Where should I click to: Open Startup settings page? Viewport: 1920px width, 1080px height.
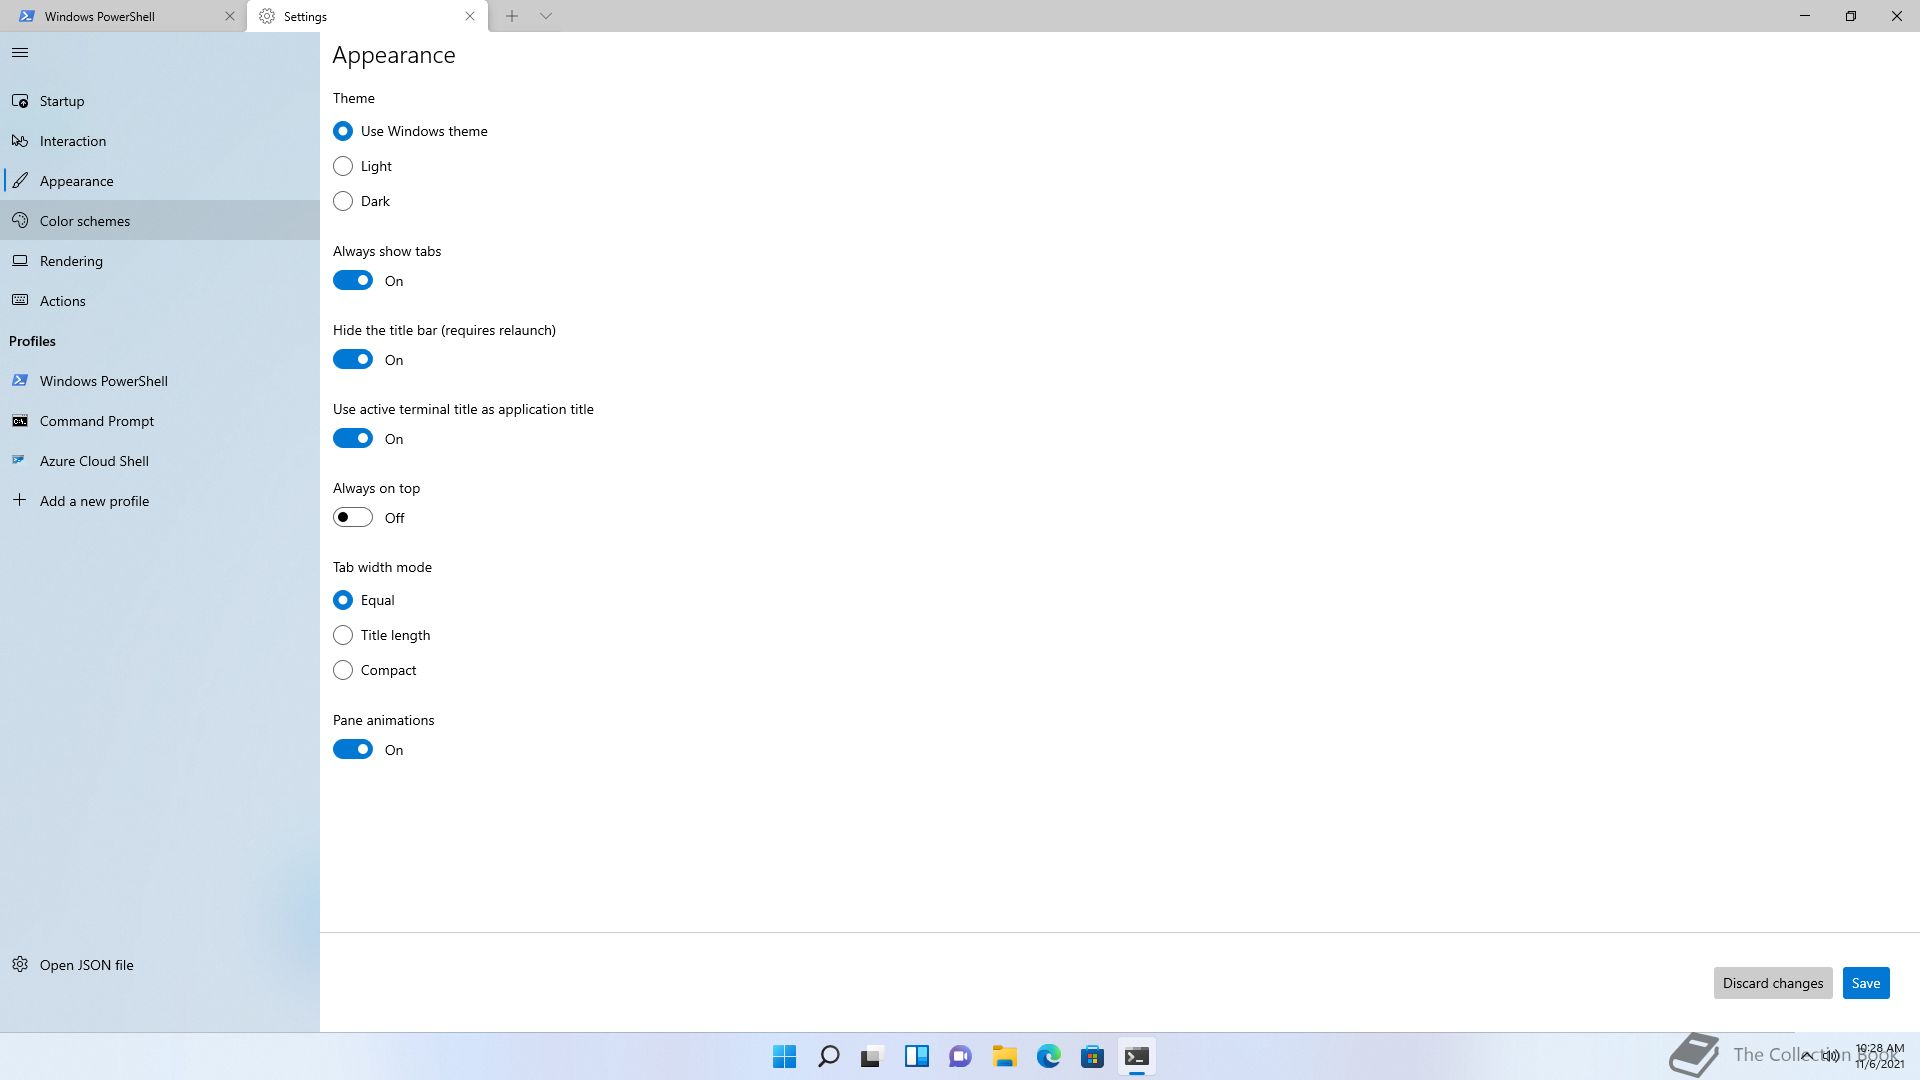pos(62,101)
